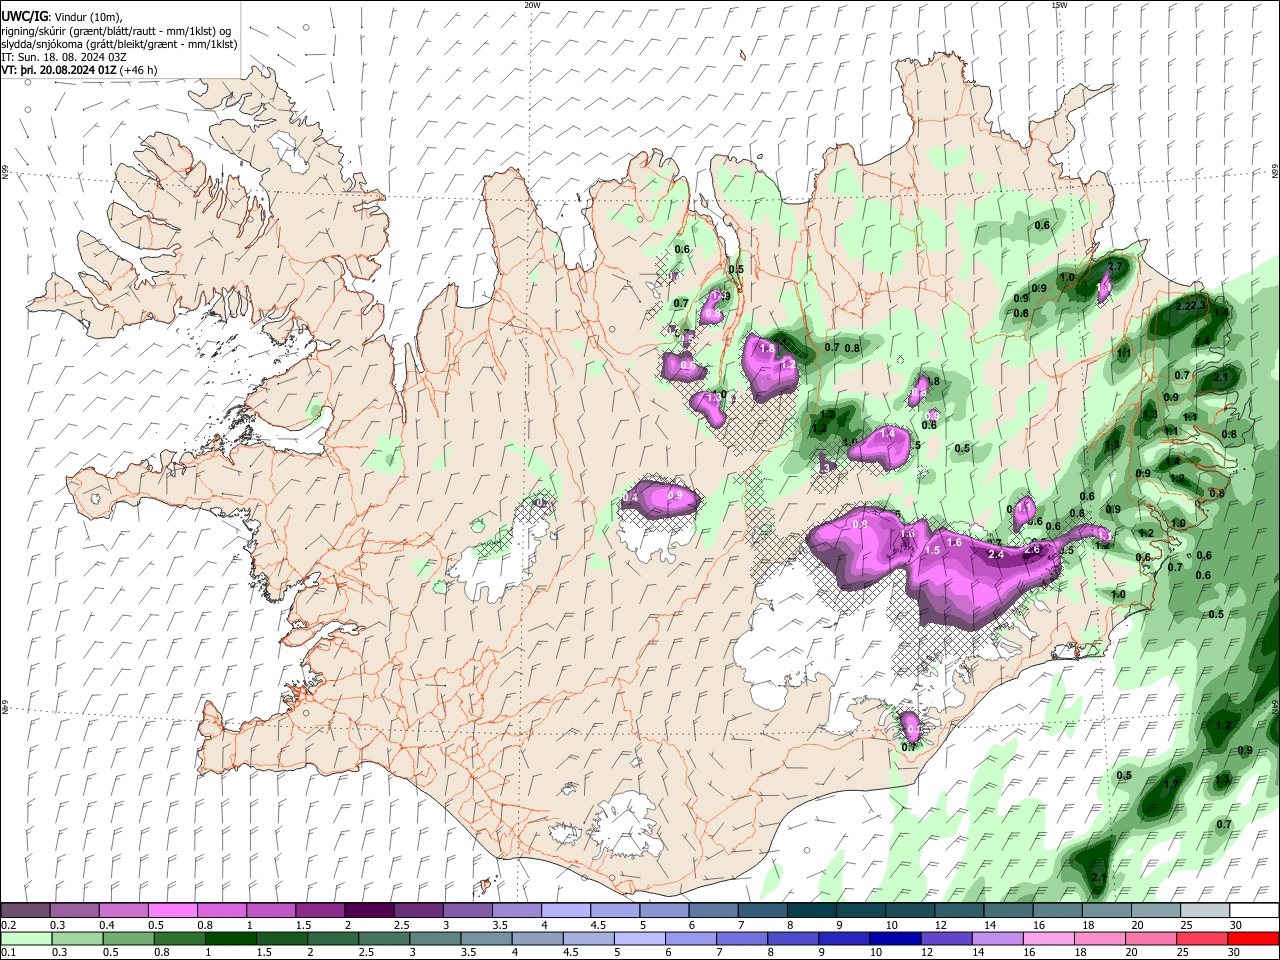The width and height of the screenshot is (1280, 960).
Task: Pick darkest purple swatch between 2 and 2.5
Action: pyautogui.click(x=369, y=911)
